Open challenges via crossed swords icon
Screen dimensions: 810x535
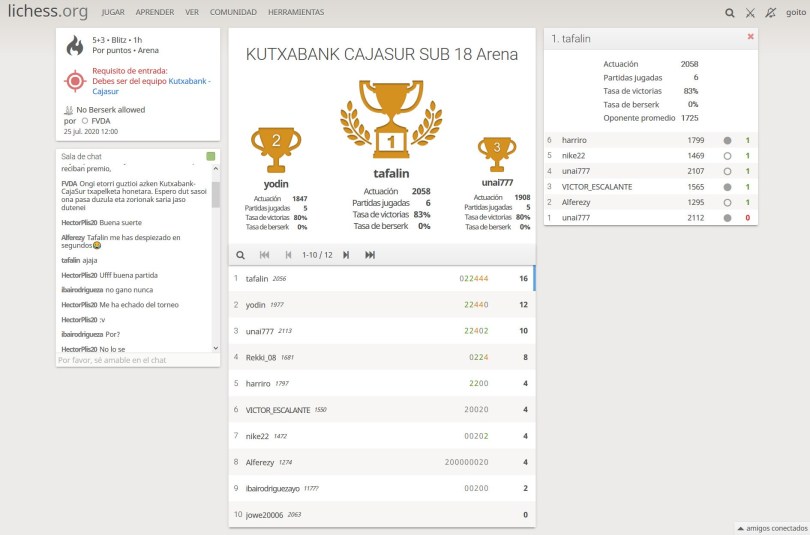[x=750, y=13]
